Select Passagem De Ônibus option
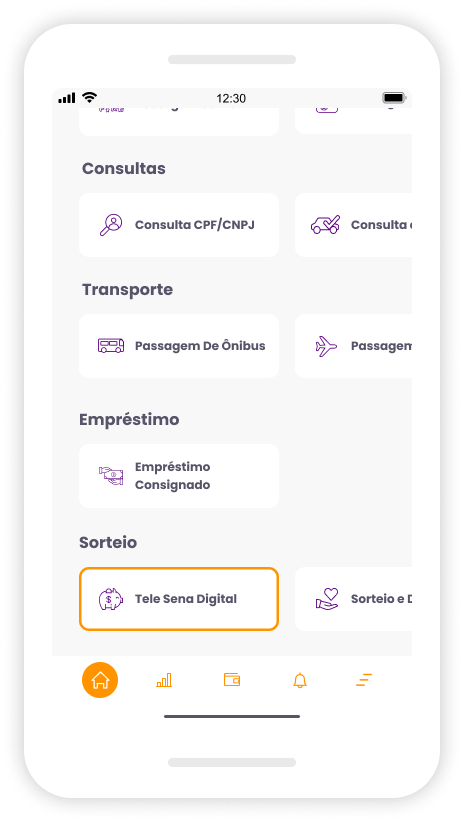The height and width of the screenshot is (822, 464). 179,346
